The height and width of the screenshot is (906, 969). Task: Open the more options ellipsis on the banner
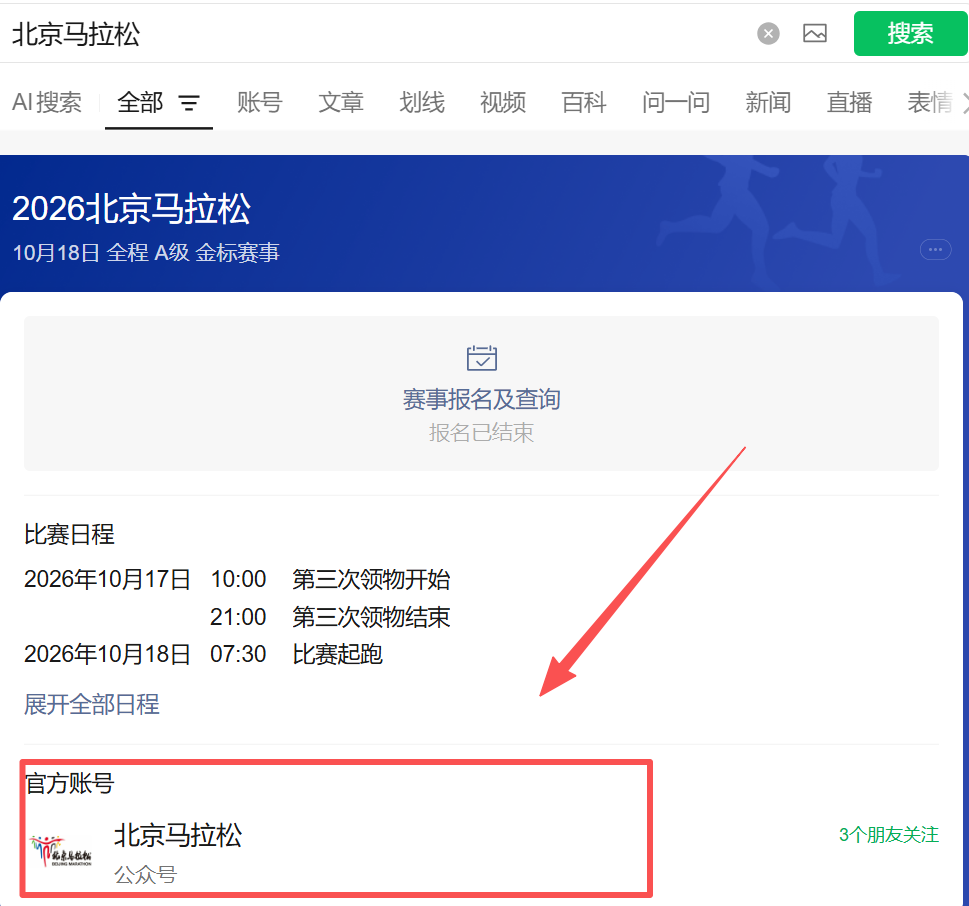tap(936, 250)
